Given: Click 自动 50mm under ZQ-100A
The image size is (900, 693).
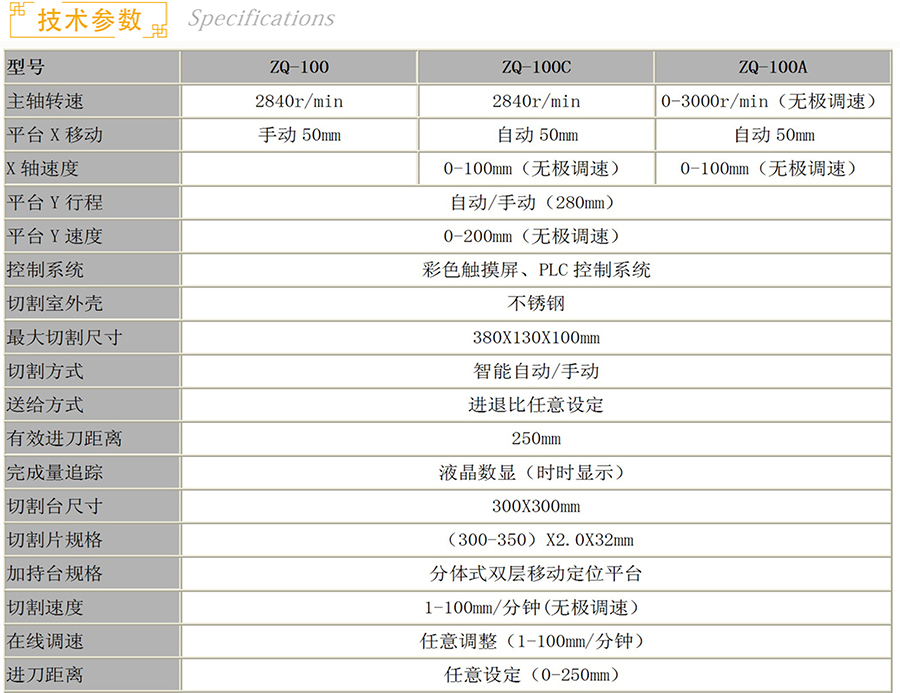Looking at the screenshot, I should [x=773, y=135].
